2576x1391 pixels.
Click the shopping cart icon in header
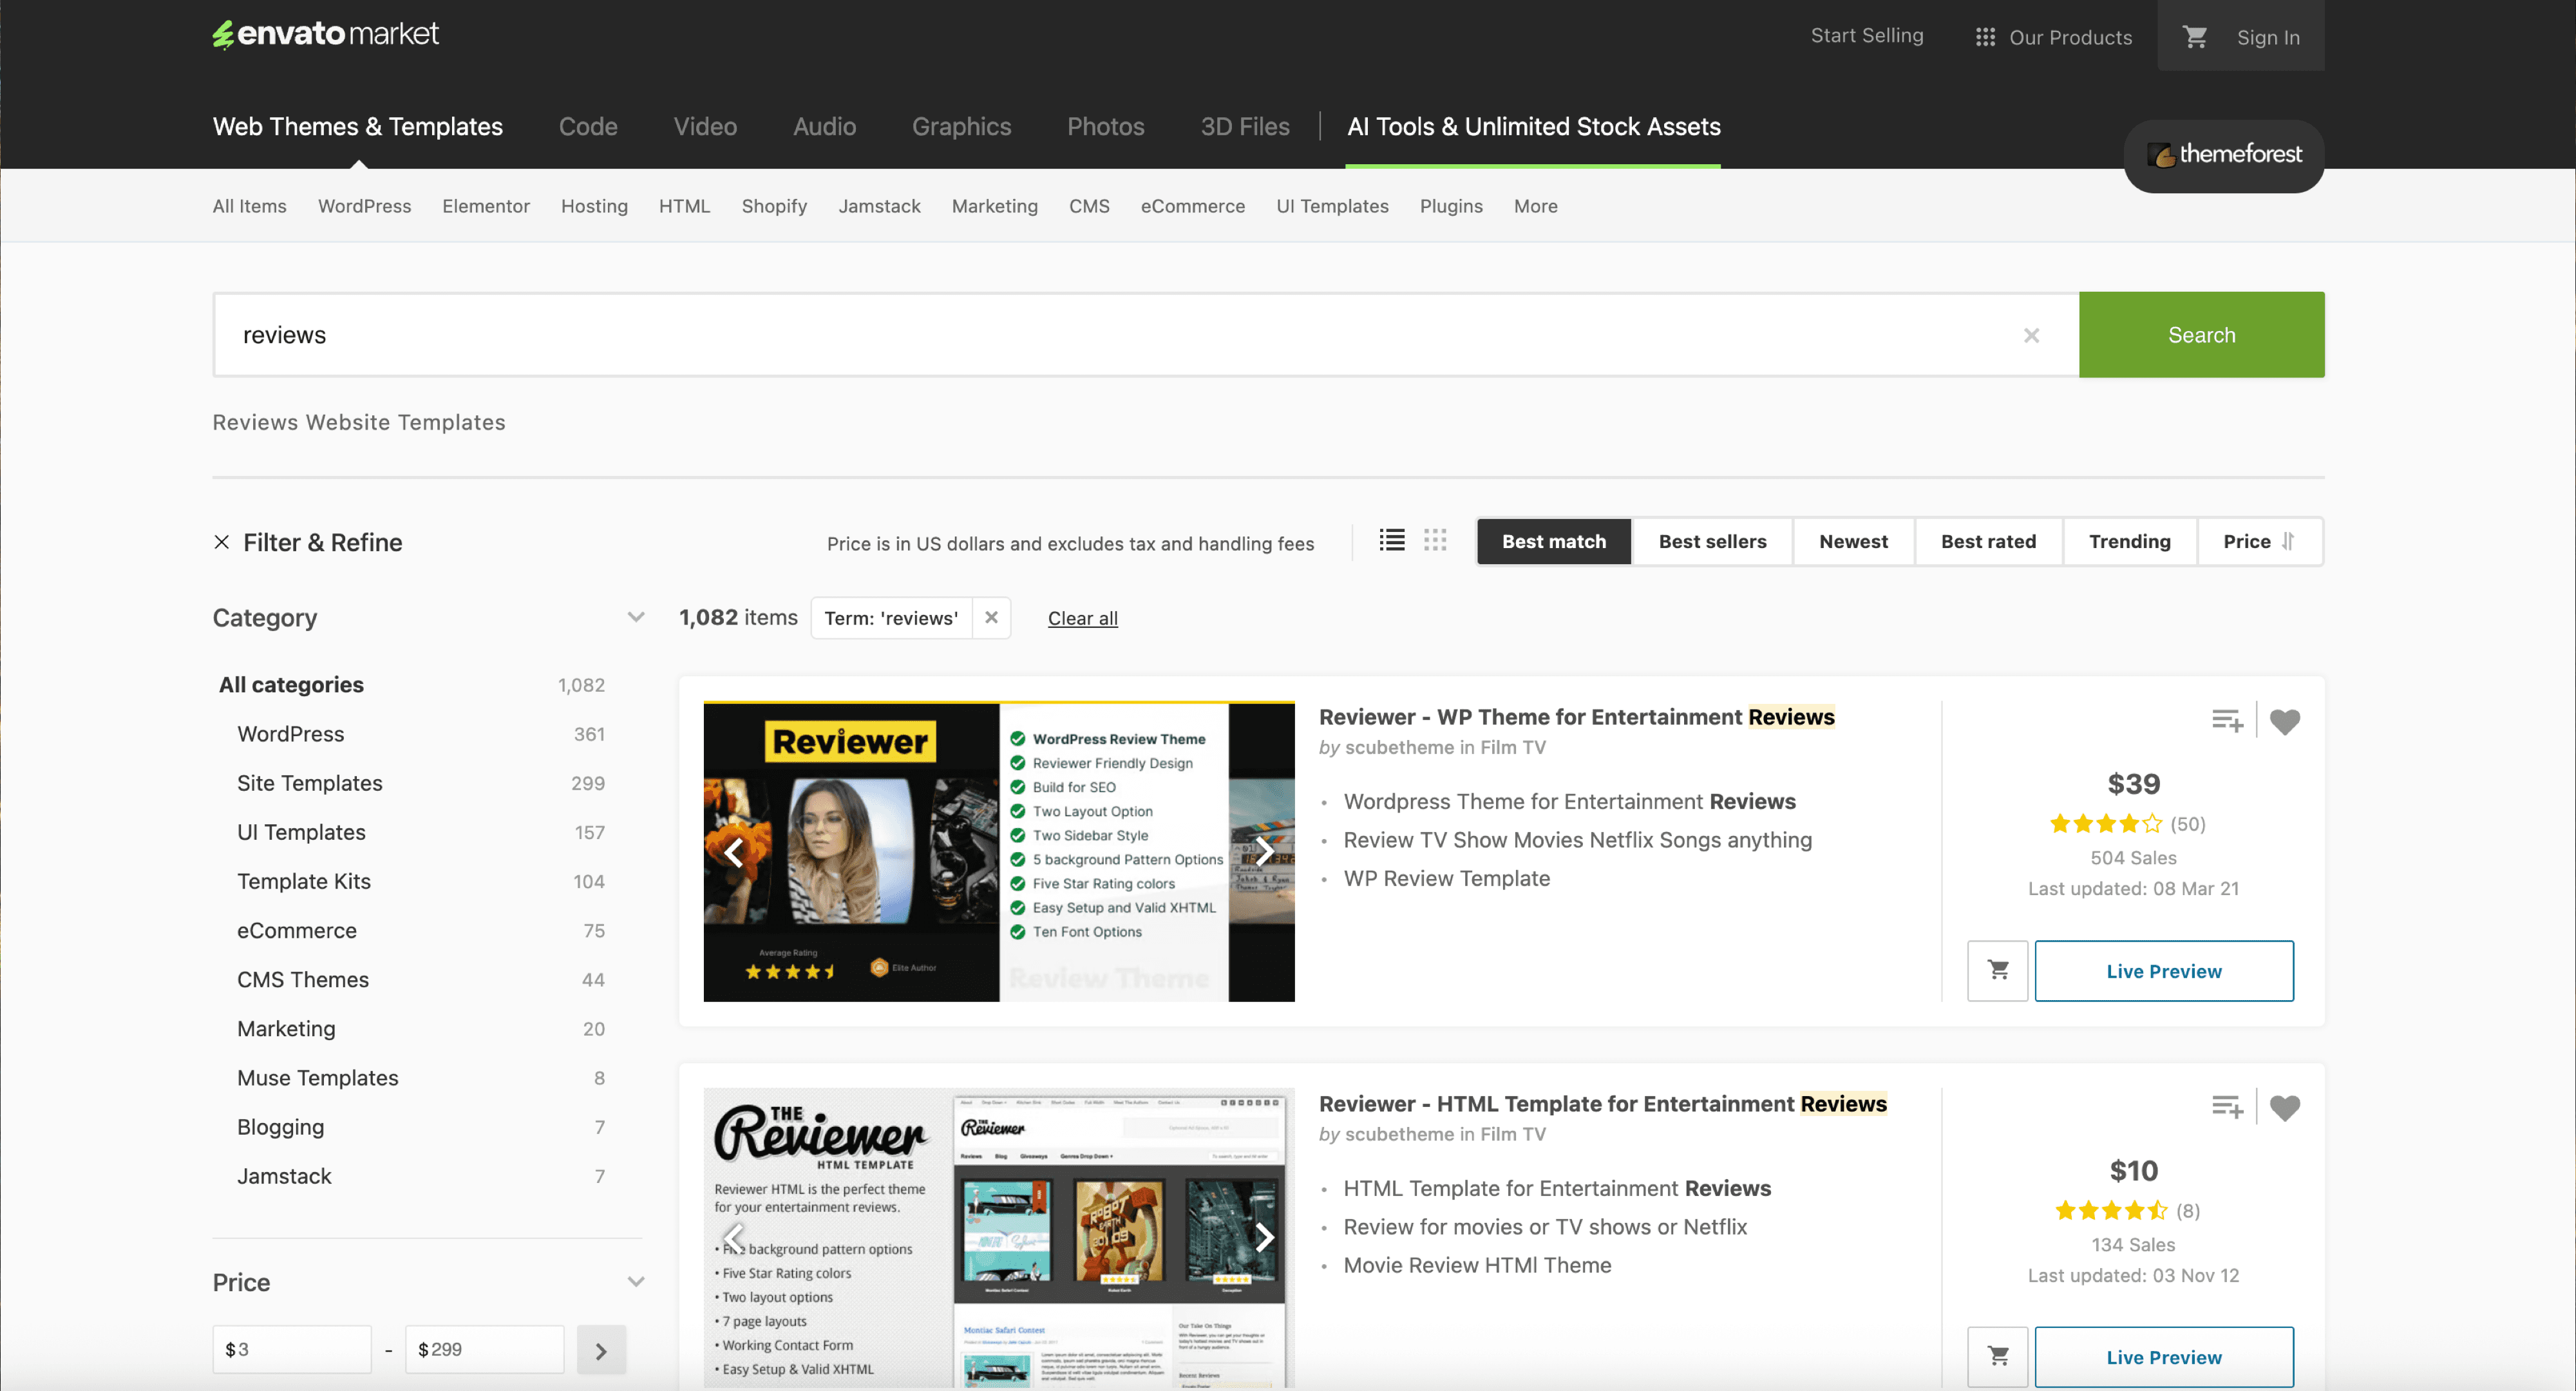click(2194, 37)
